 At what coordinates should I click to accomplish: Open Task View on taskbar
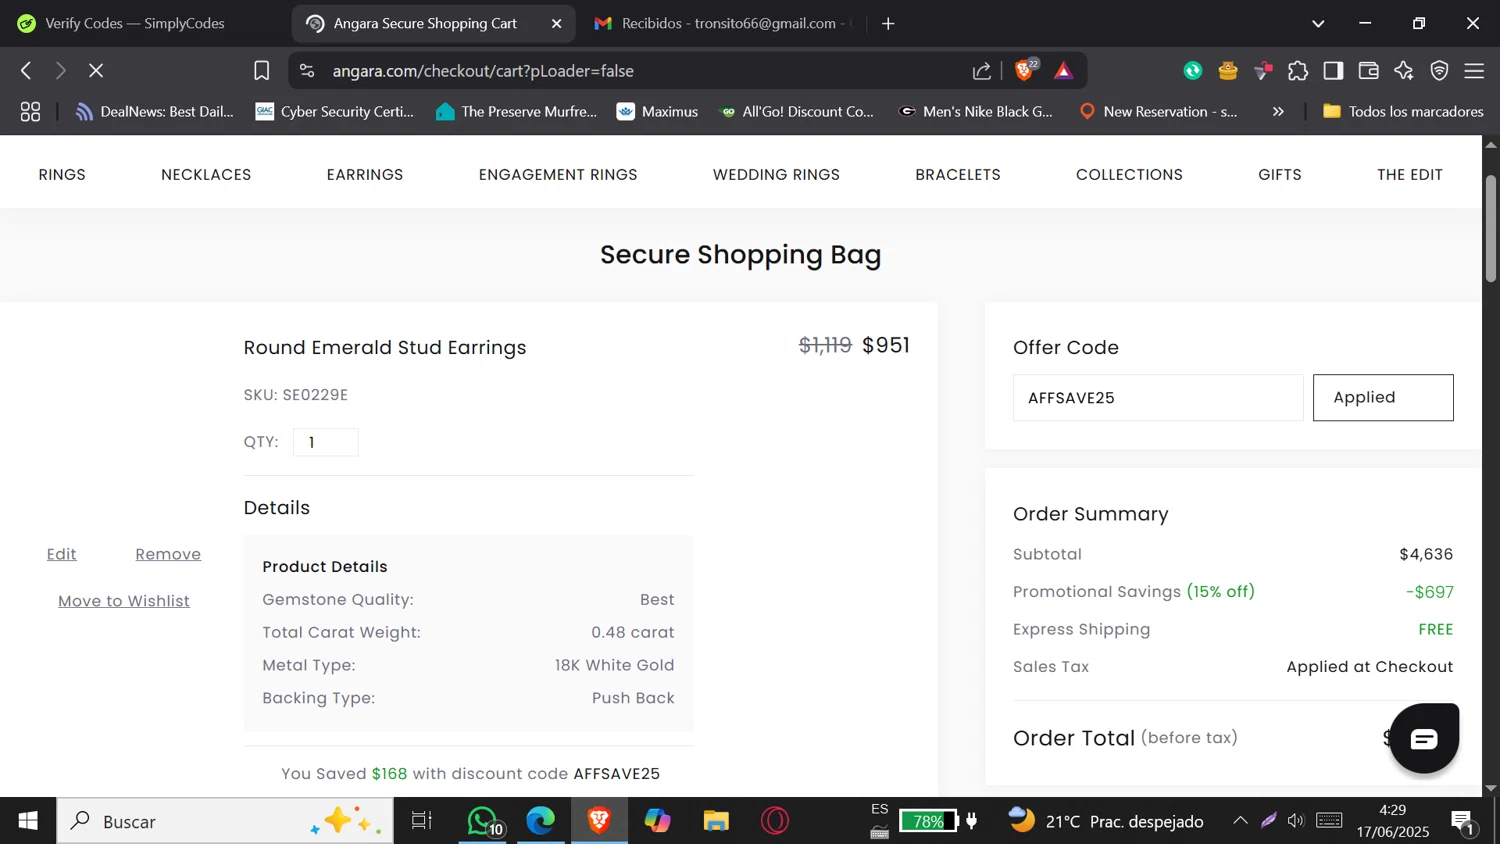[x=422, y=821]
